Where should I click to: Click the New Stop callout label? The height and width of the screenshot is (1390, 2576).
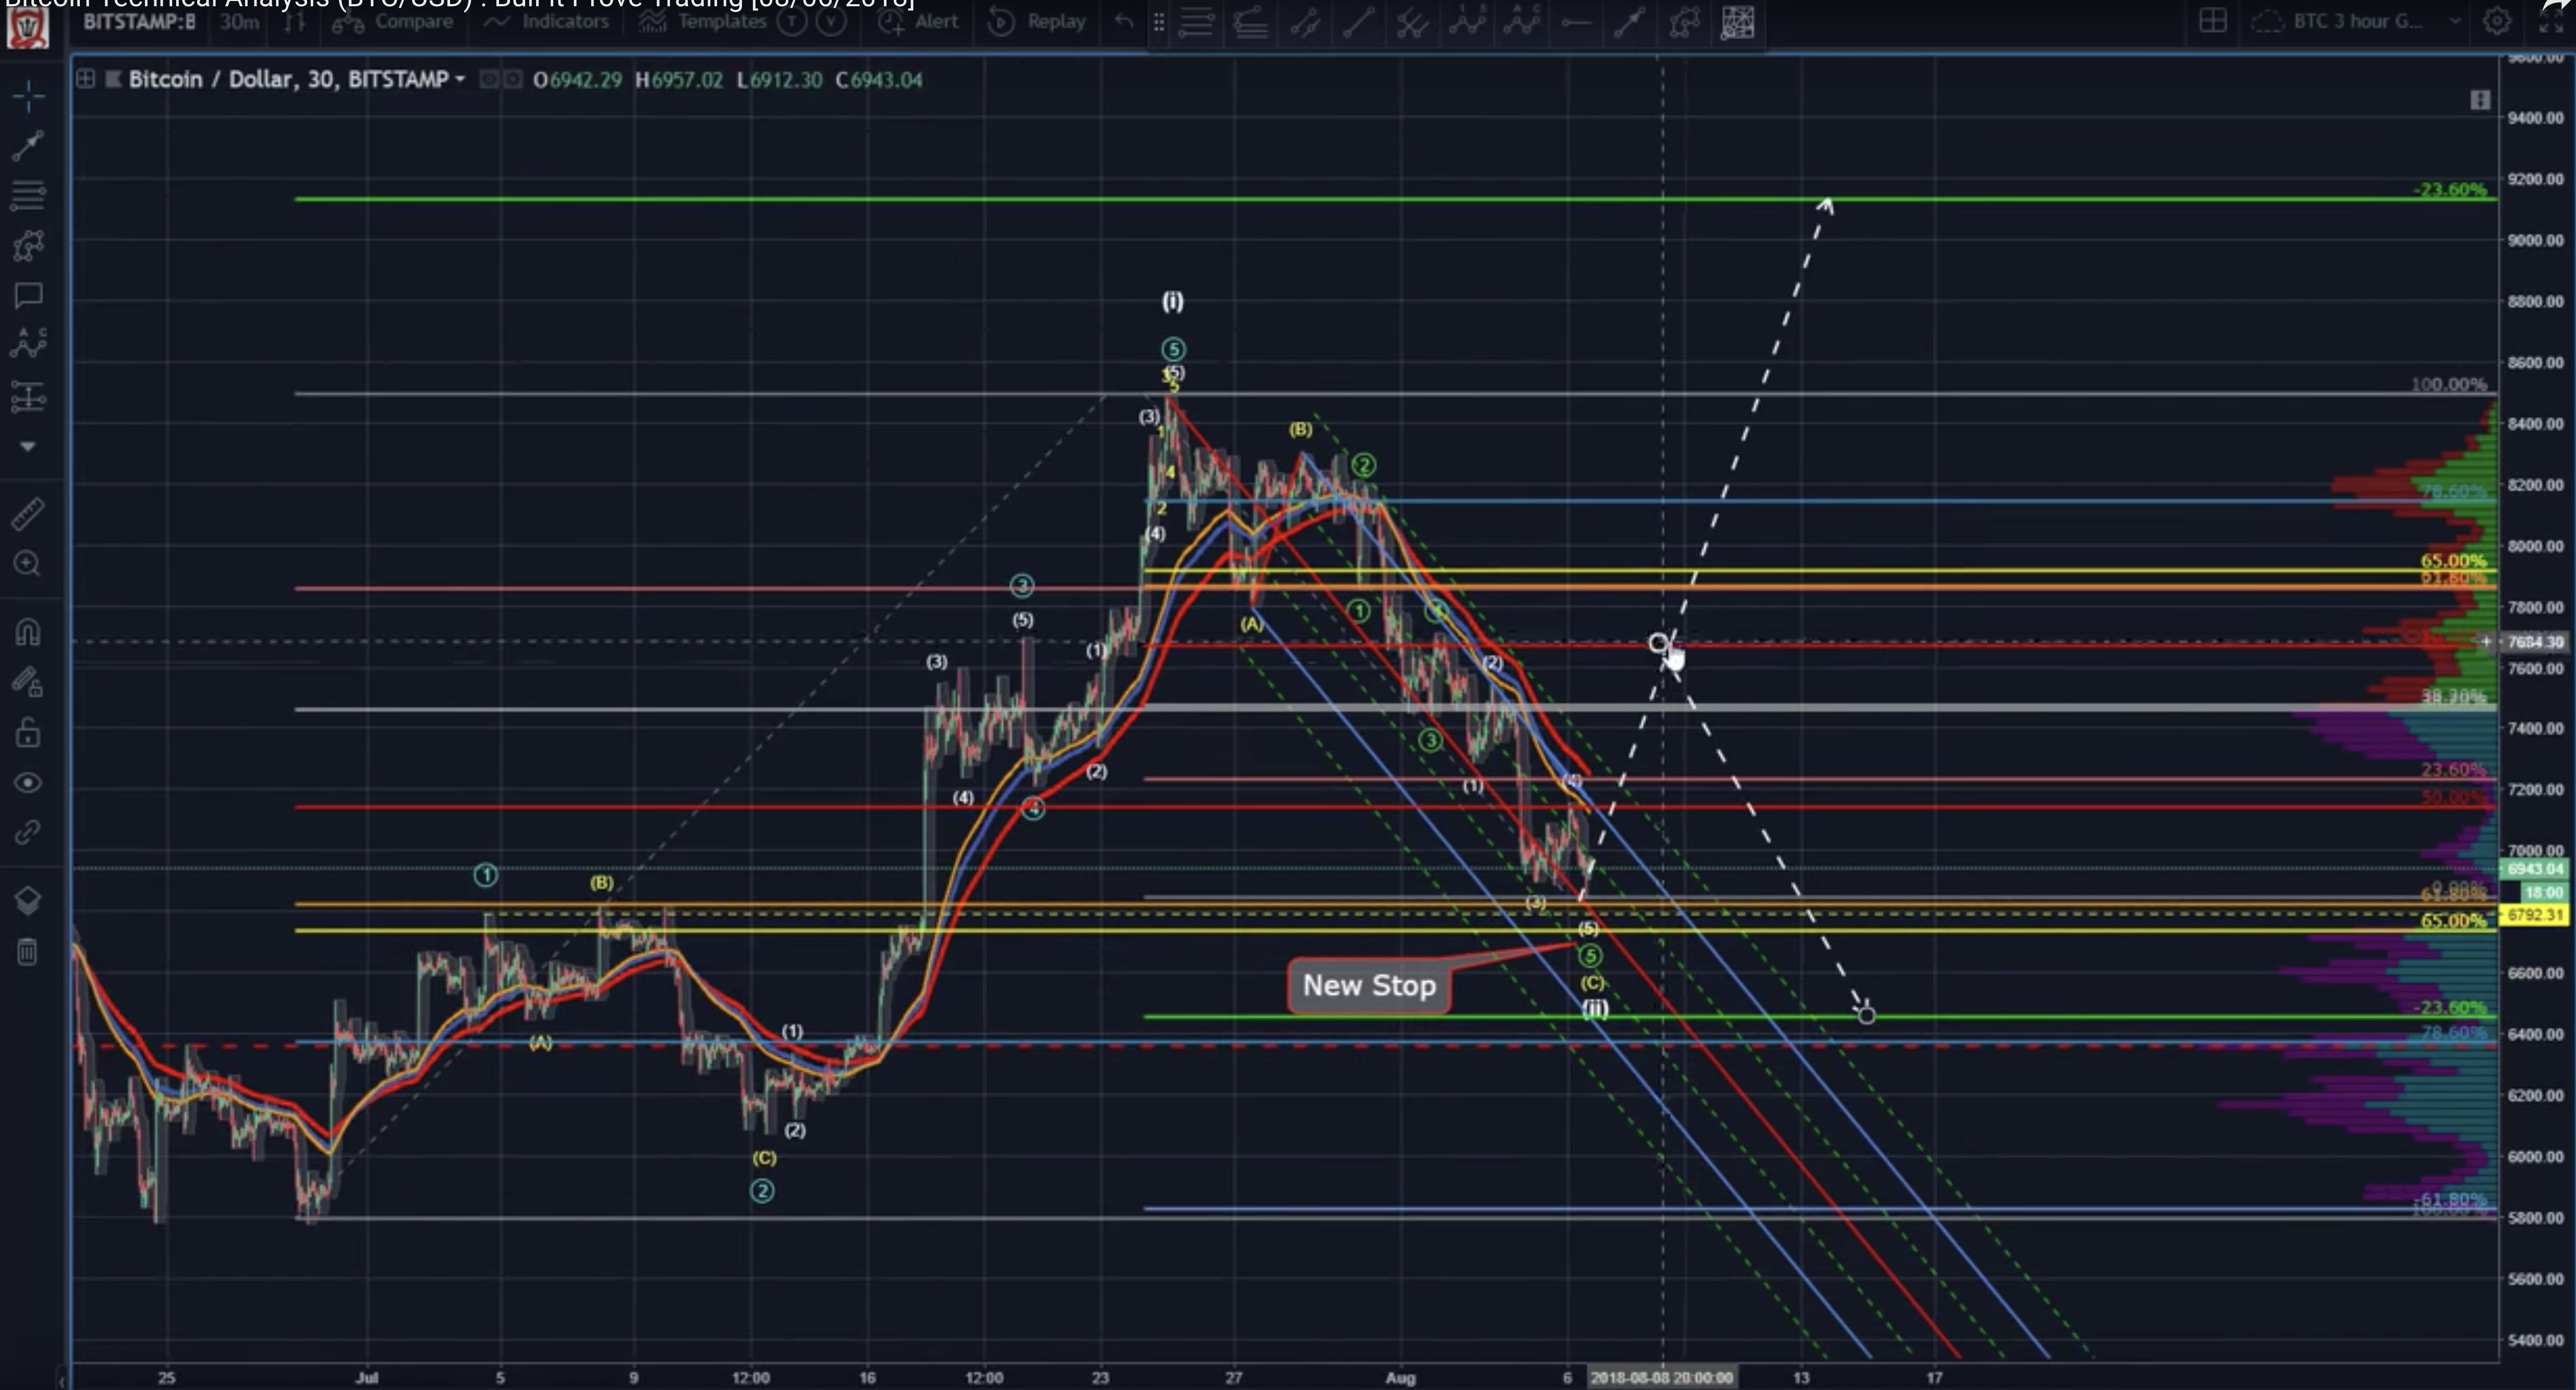coord(1369,986)
